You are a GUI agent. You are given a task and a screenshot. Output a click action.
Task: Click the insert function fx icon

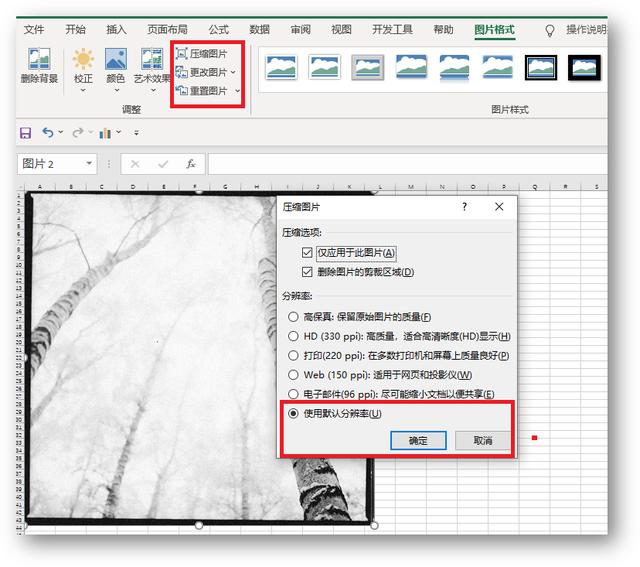190,163
